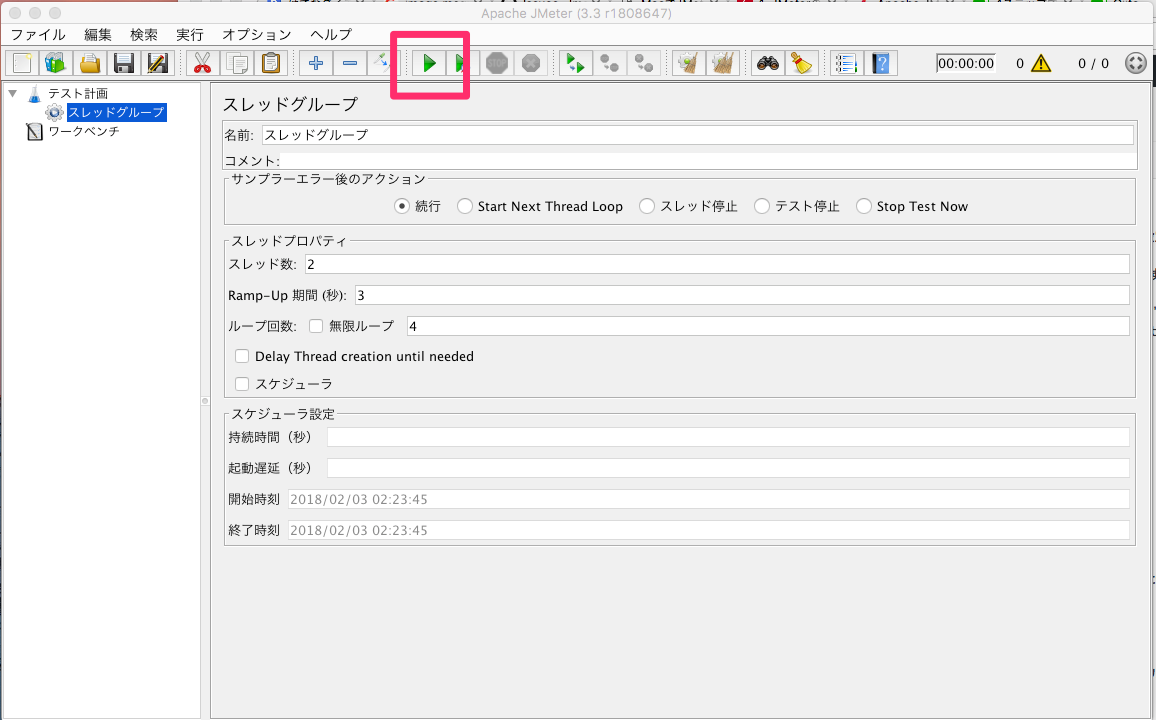Enable the 無限ループ checkbox
Viewport: 1156px width, 720px height.
(316, 326)
